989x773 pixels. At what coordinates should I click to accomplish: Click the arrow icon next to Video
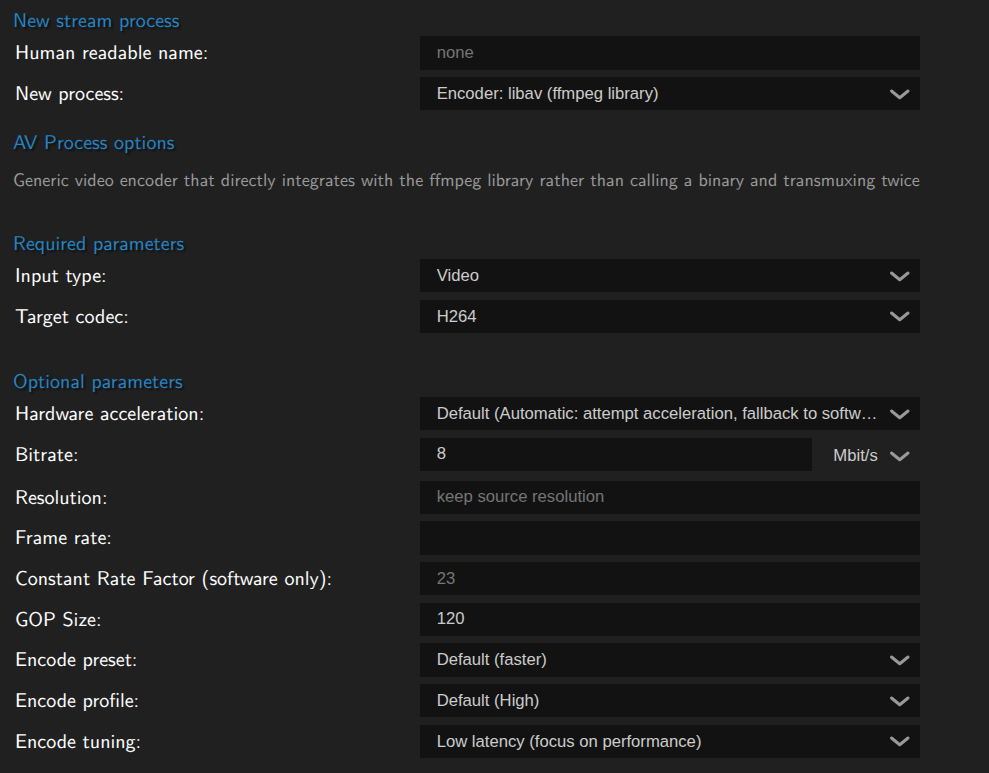pos(898,275)
